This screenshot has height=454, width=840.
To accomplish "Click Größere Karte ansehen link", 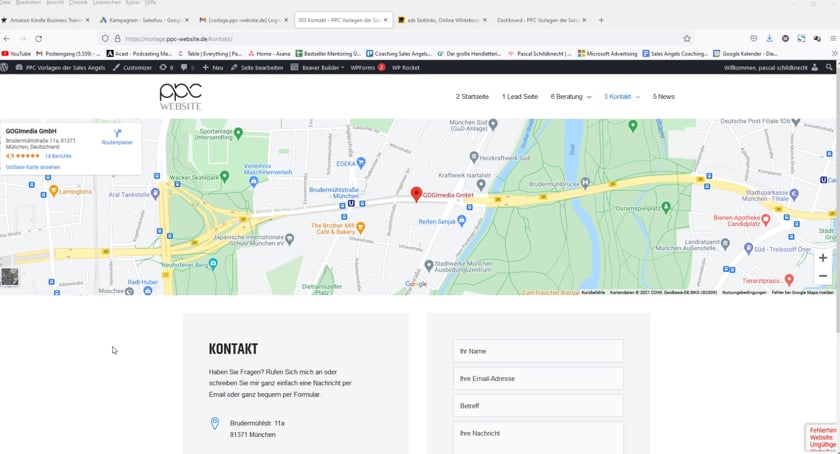I will click(x=33, y=167).
